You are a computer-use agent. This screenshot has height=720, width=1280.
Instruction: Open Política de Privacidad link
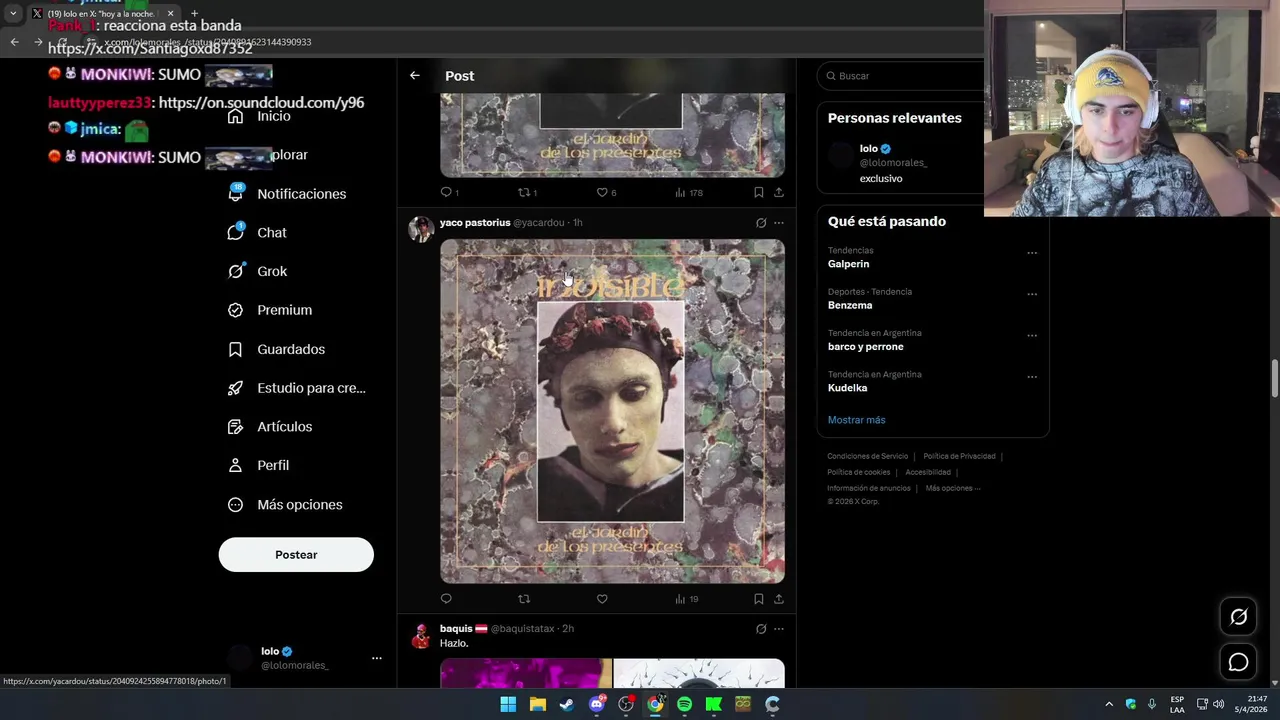[x=959, y=456]
